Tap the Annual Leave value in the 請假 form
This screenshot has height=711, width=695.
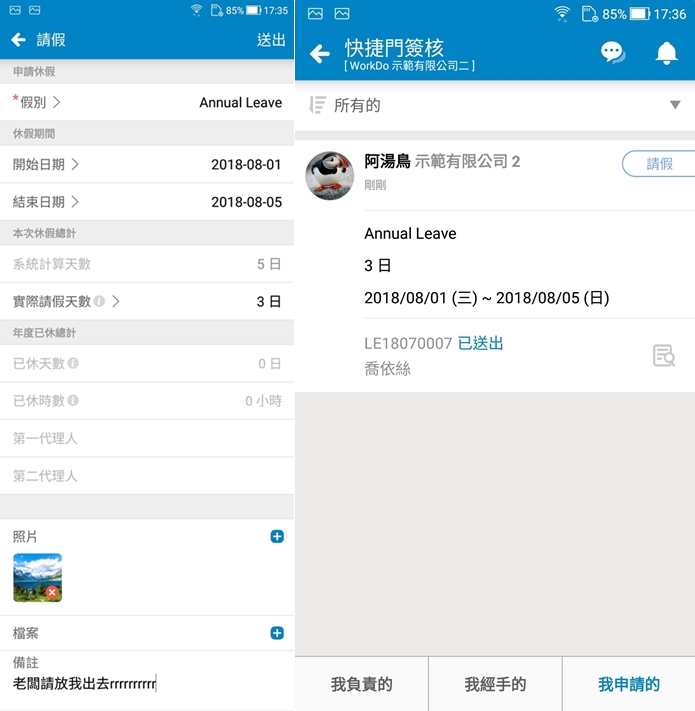click(x=241, y=102)
